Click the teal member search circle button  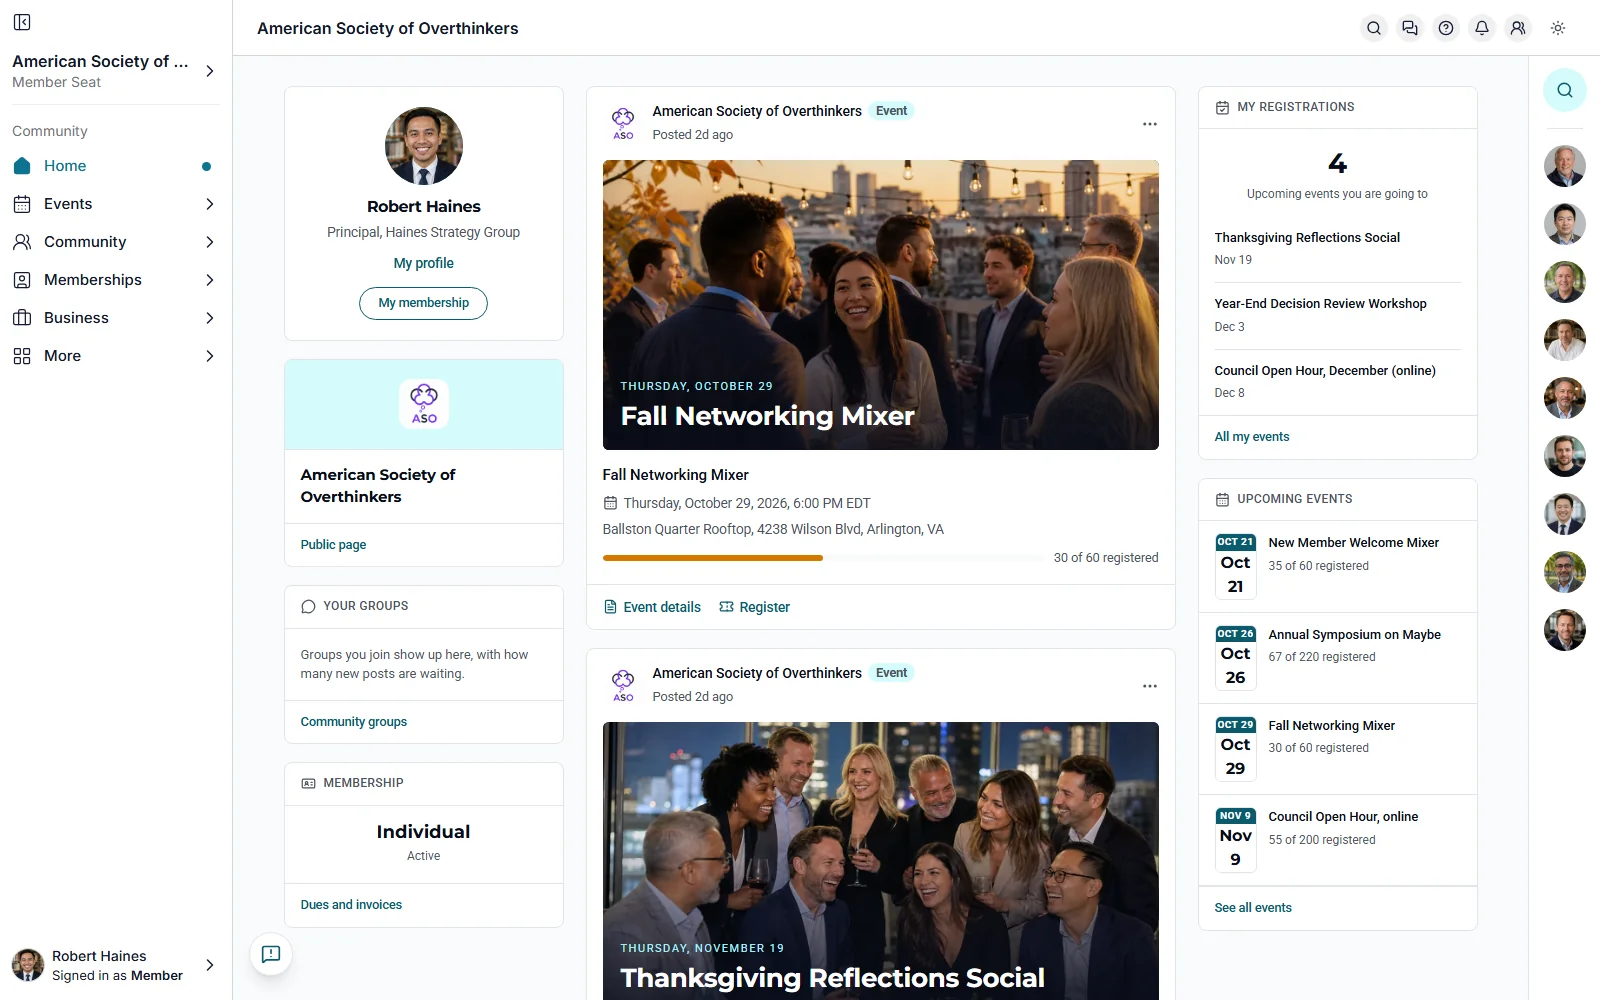1565,90
